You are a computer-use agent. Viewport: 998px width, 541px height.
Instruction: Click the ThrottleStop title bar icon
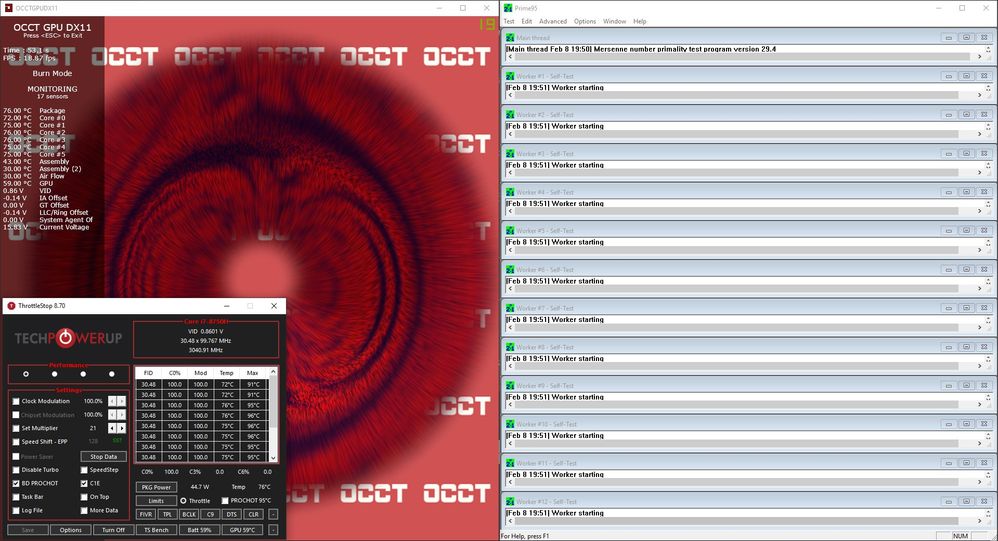tap(11, 306)
